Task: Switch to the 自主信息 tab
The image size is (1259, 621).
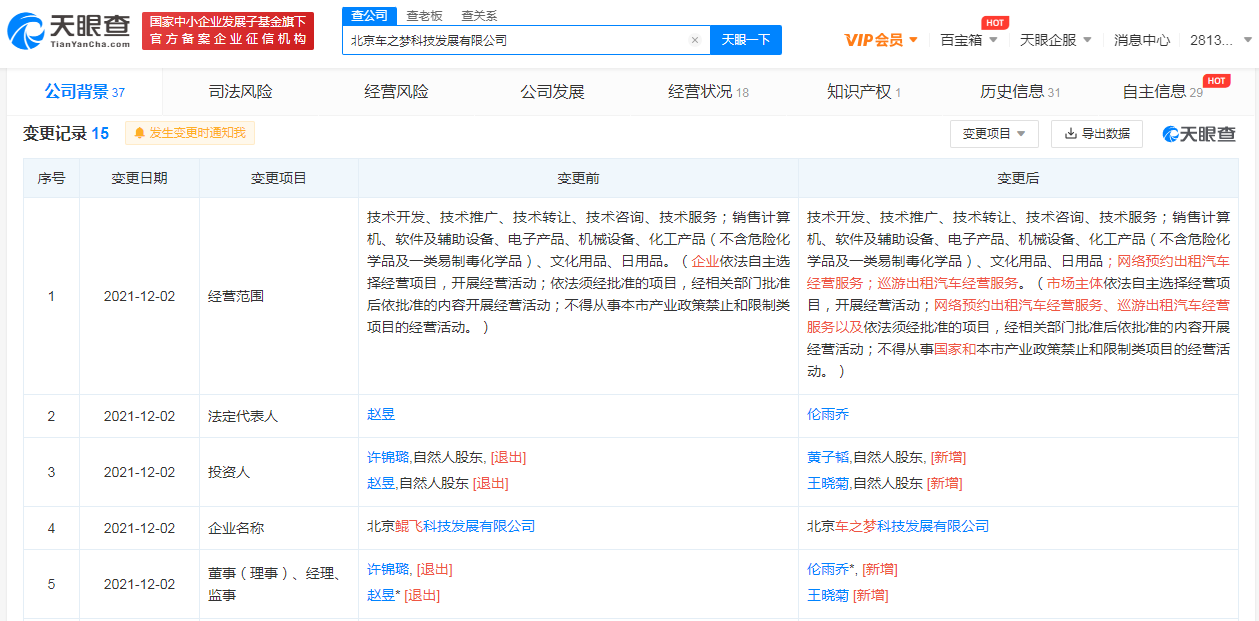Action: pyautogui.click(x=1163, y=92)
